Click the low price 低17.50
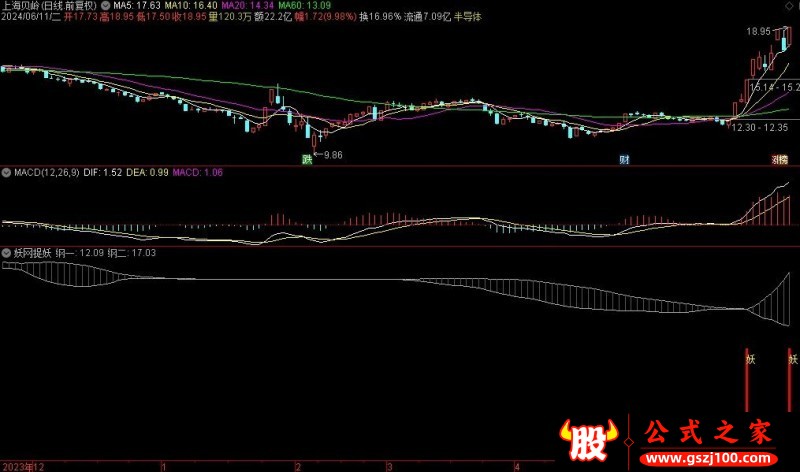This screenshot has width=800, height=472. [x=153, y=17]
